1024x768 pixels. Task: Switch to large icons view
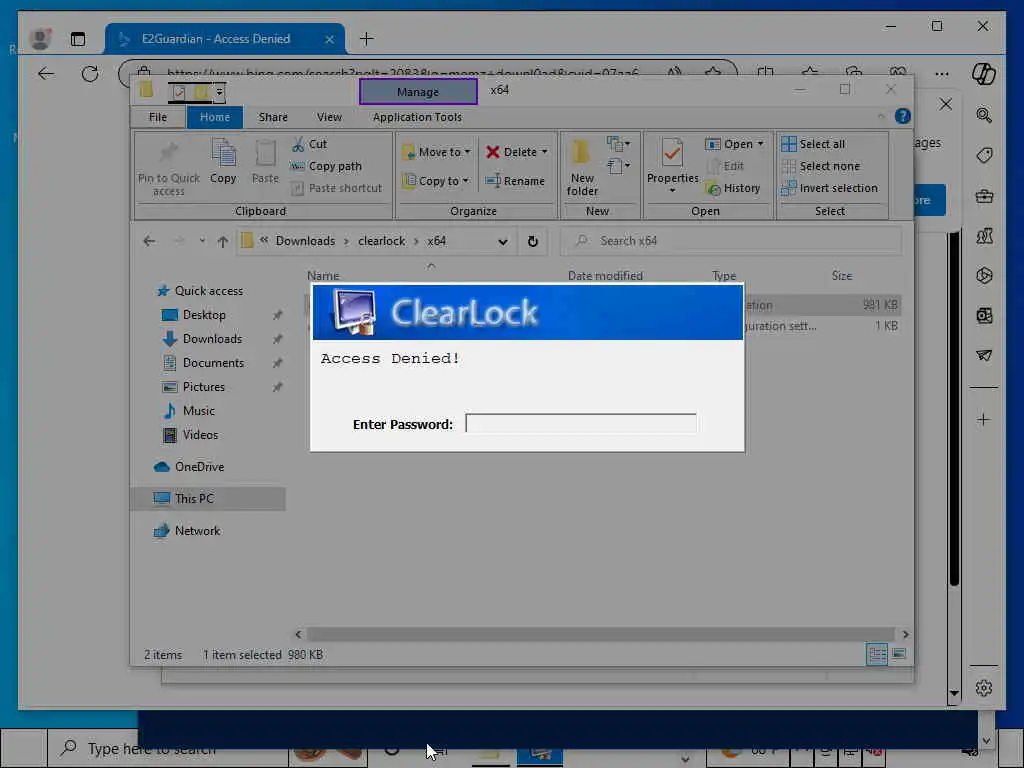point(899,654)
